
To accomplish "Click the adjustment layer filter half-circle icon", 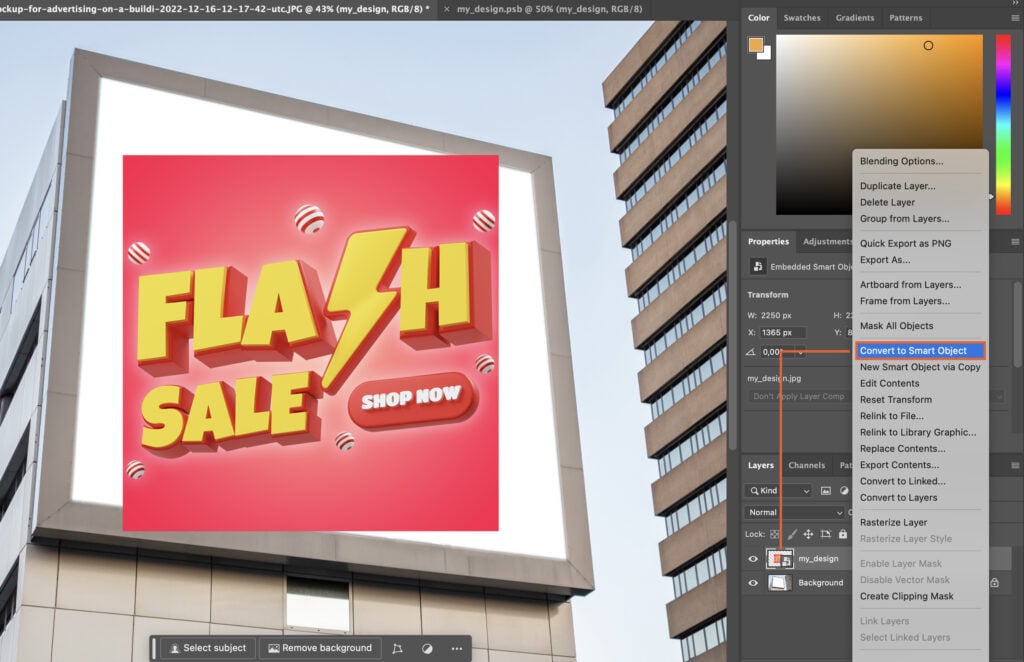I will coord(844,490).
